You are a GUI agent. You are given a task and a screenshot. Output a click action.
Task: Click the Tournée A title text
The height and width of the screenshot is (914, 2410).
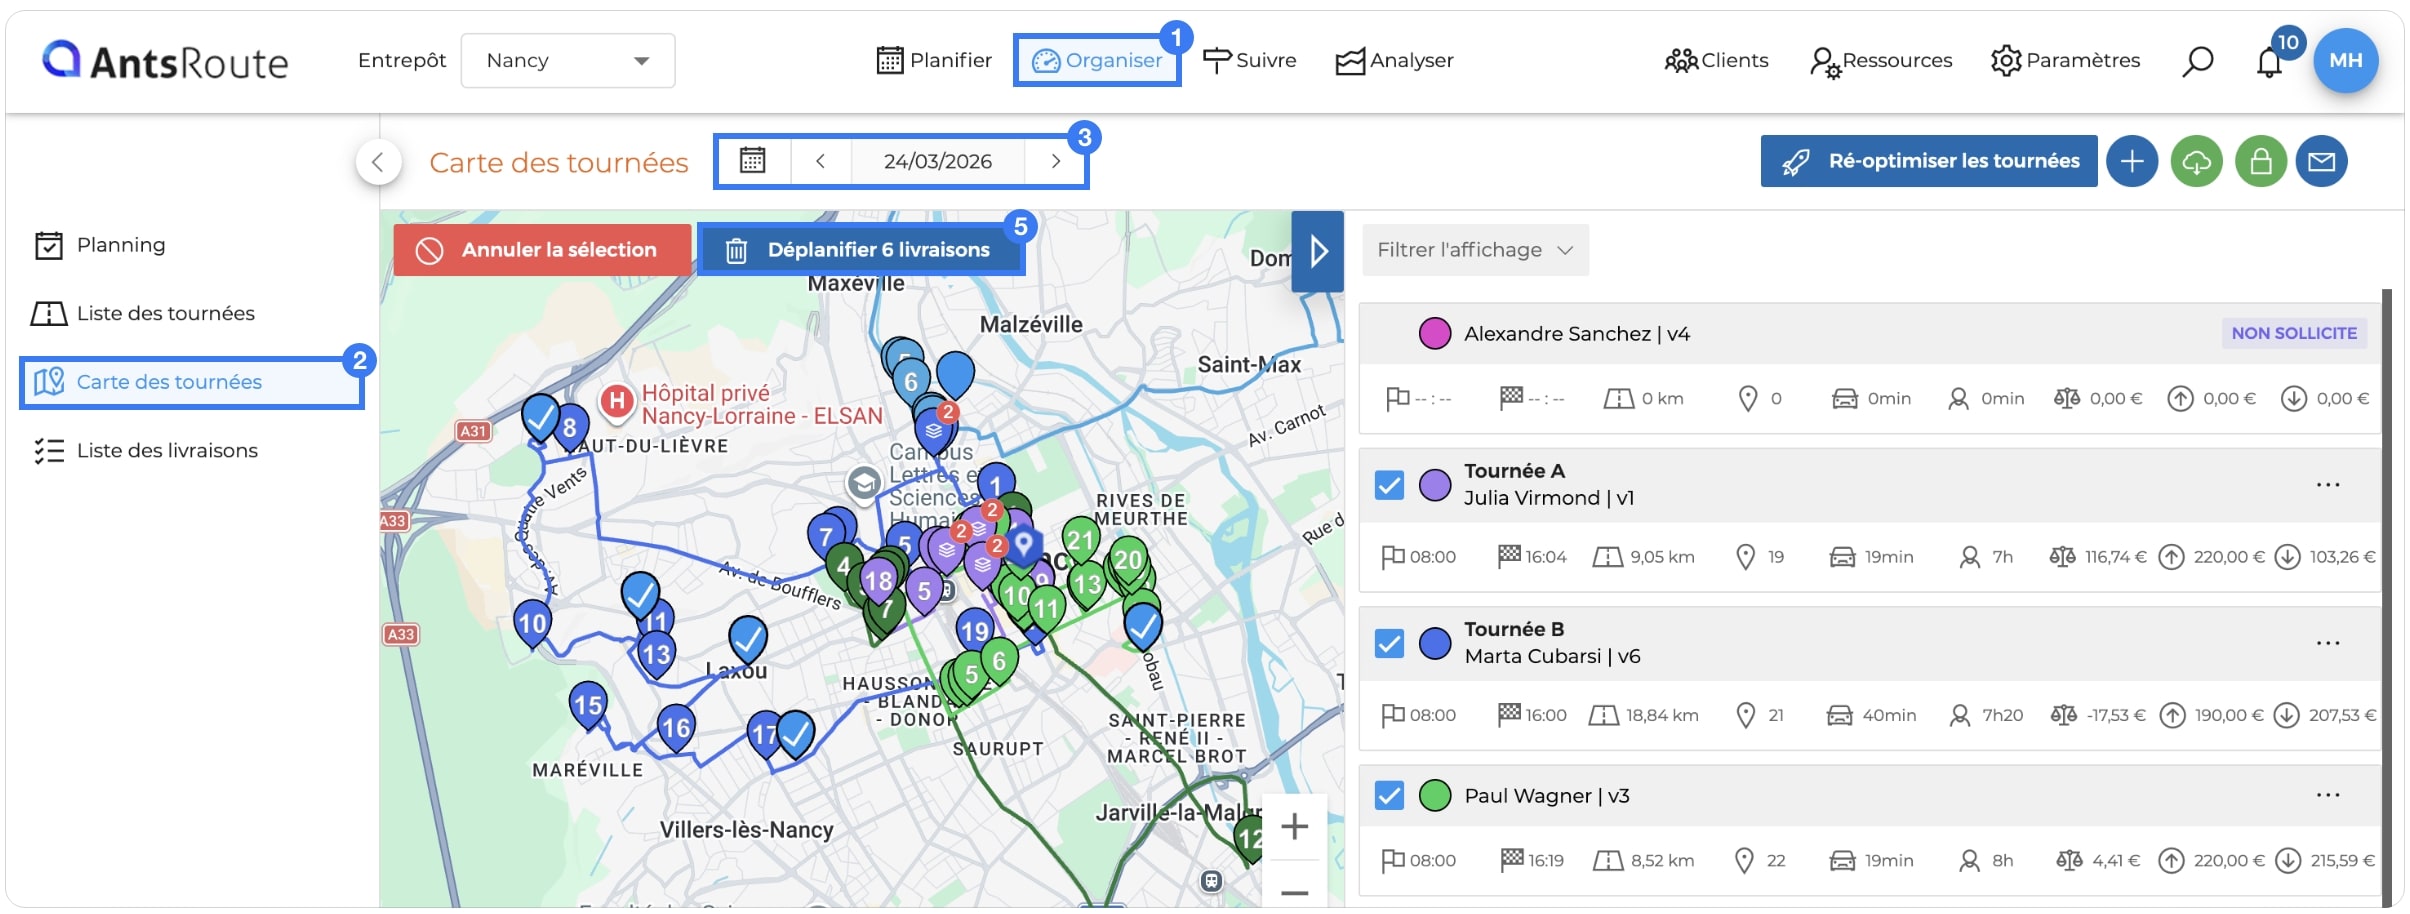coord(1514,471)
